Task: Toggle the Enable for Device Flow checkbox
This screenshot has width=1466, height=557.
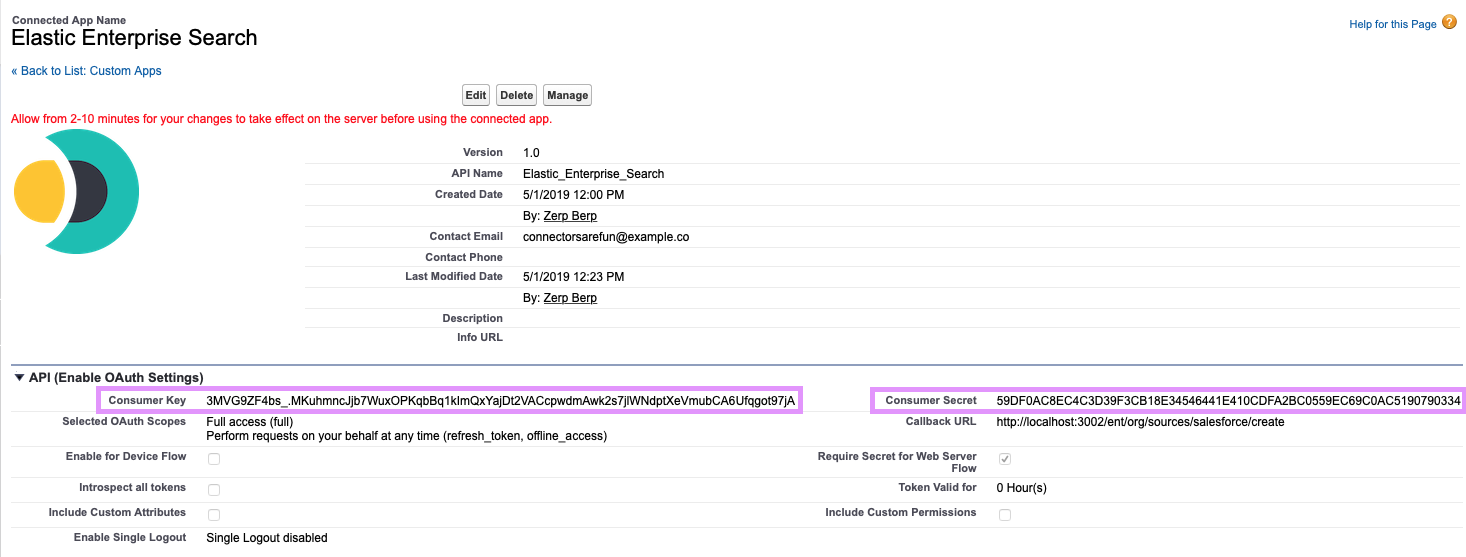Action: [x=214, y=460]
